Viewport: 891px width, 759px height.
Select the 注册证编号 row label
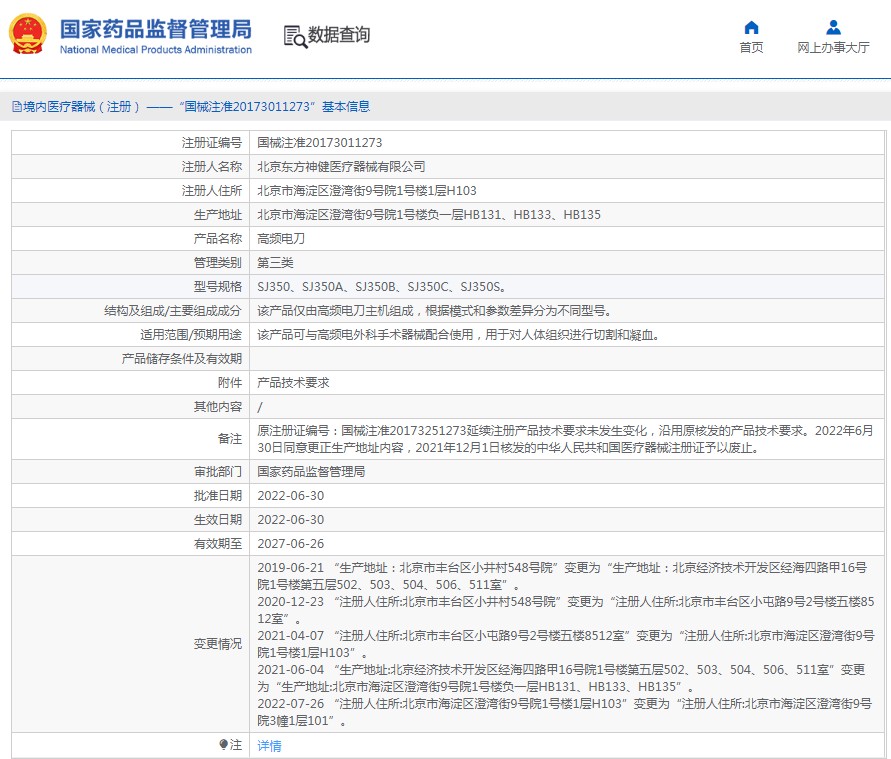click(x=212, y=143)
